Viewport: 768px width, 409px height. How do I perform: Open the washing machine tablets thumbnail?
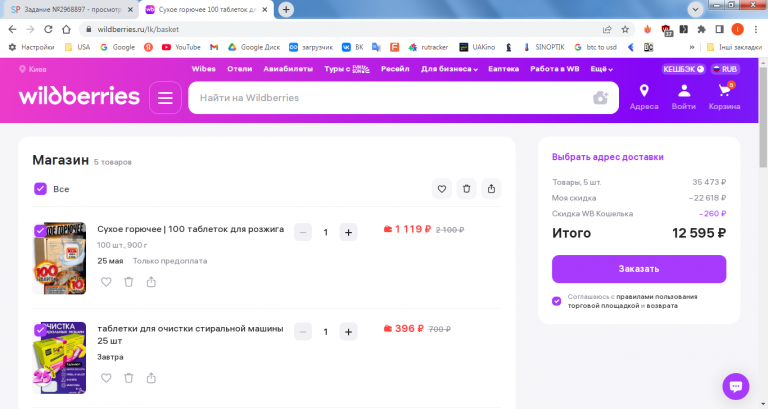(60, 358)
